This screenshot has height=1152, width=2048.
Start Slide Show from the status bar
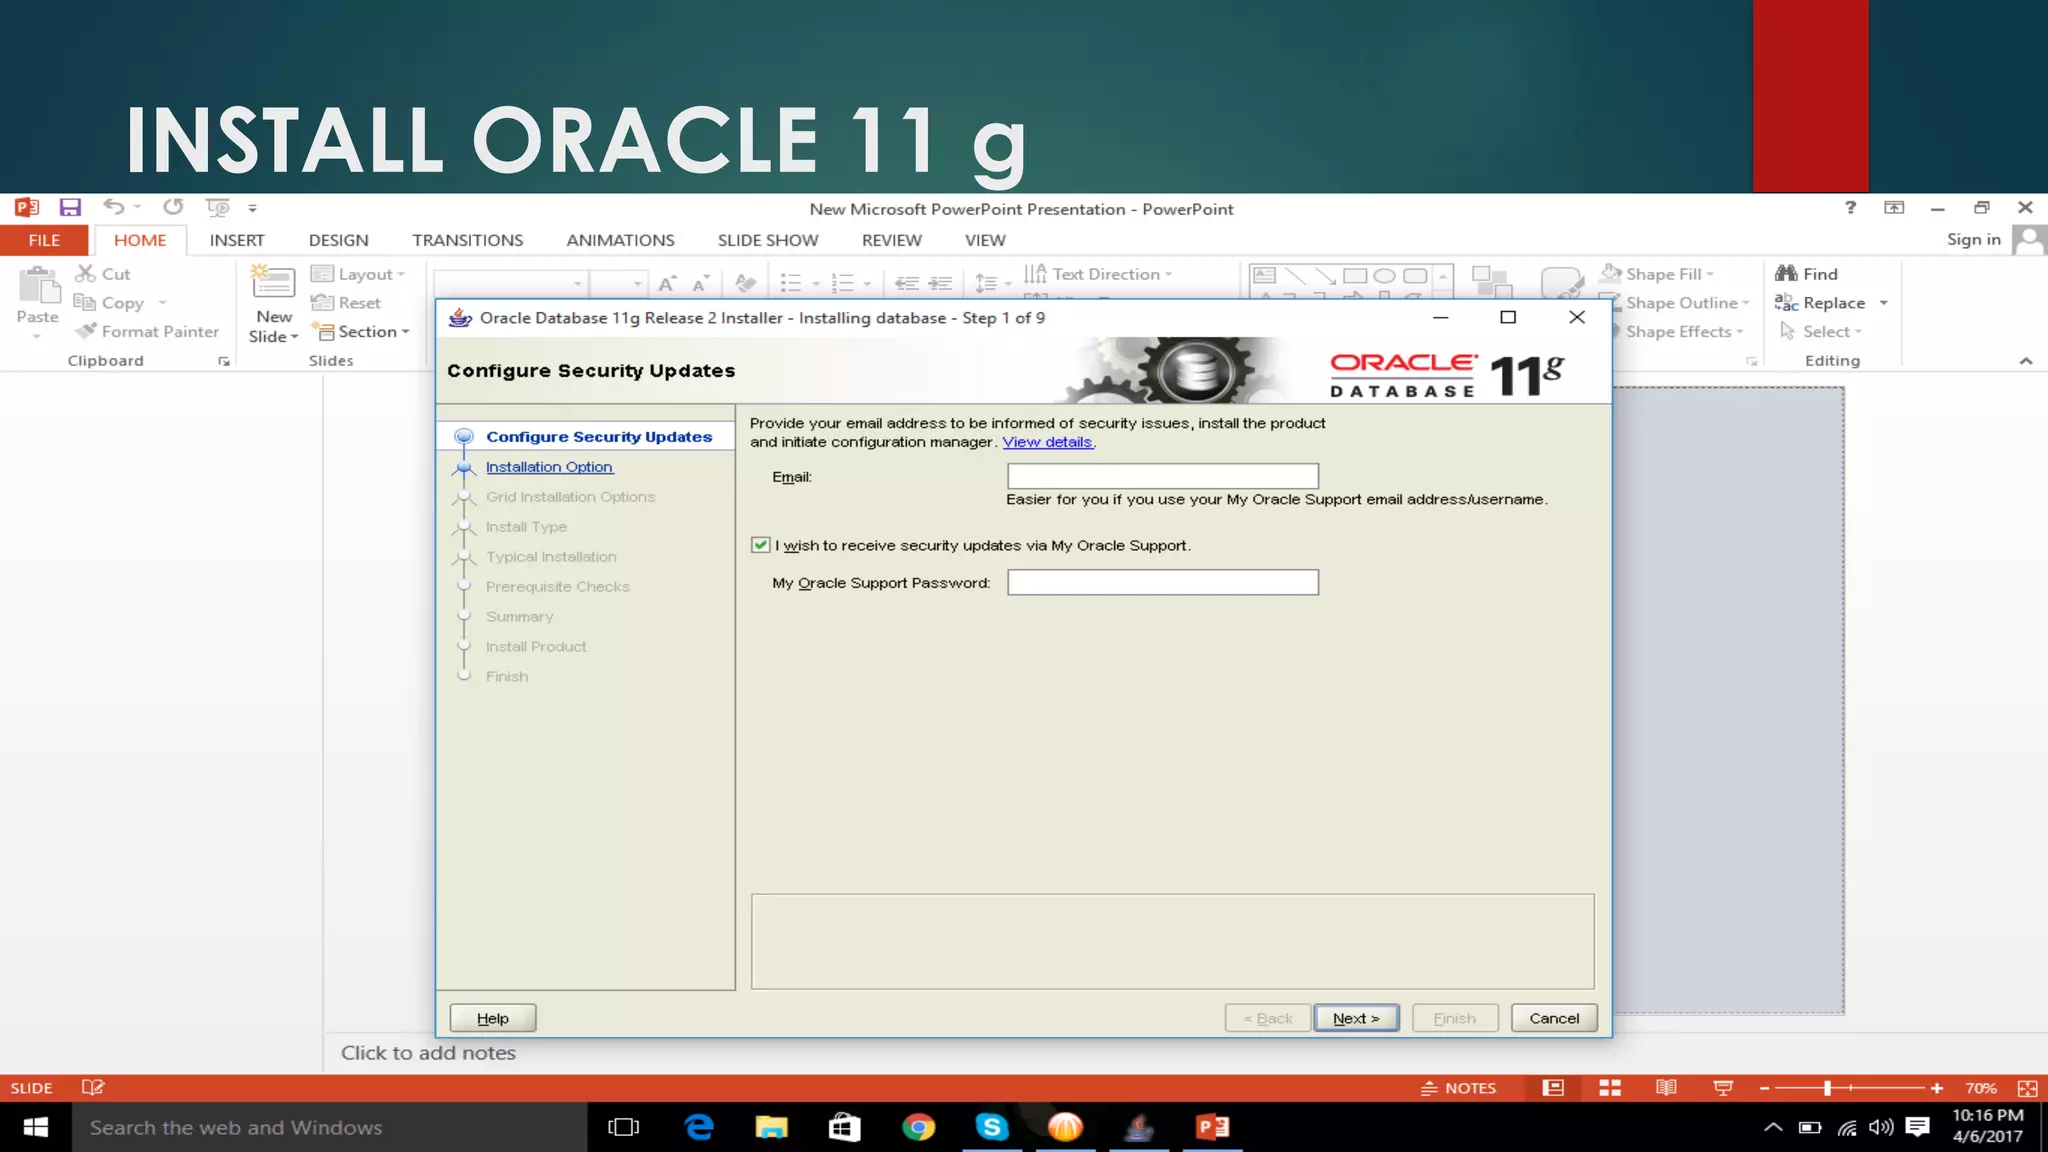(1723, 1088)
